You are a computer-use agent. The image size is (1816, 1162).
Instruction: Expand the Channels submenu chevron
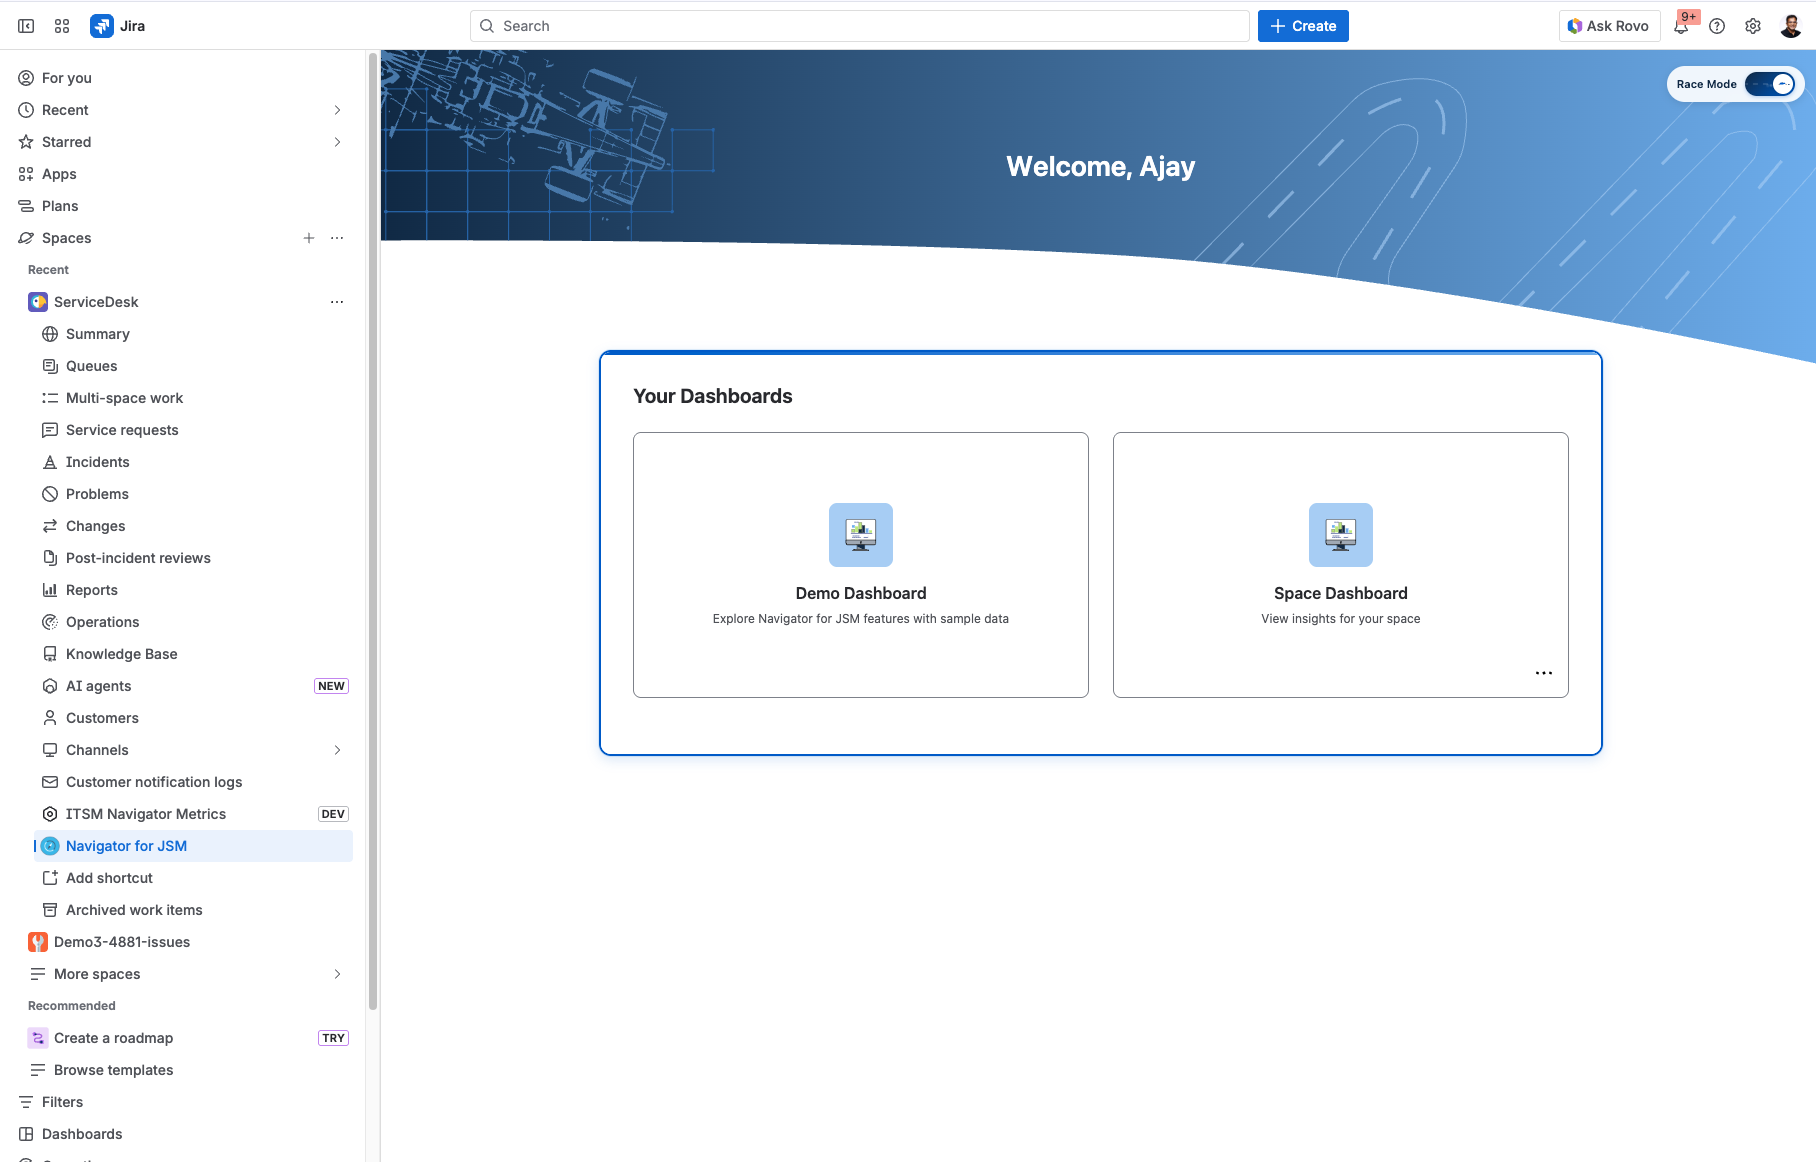click(x=337, y=750)
